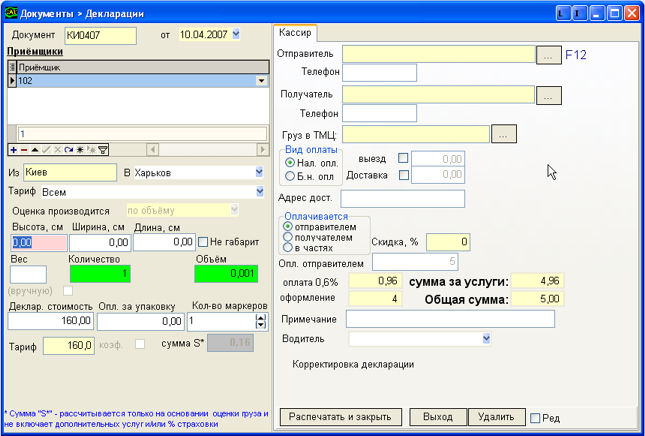Click the Приёмщик column header
Image resolution: width=645 pixels, height=436 pixels.
pyautogui.click(x=143, y=67)
